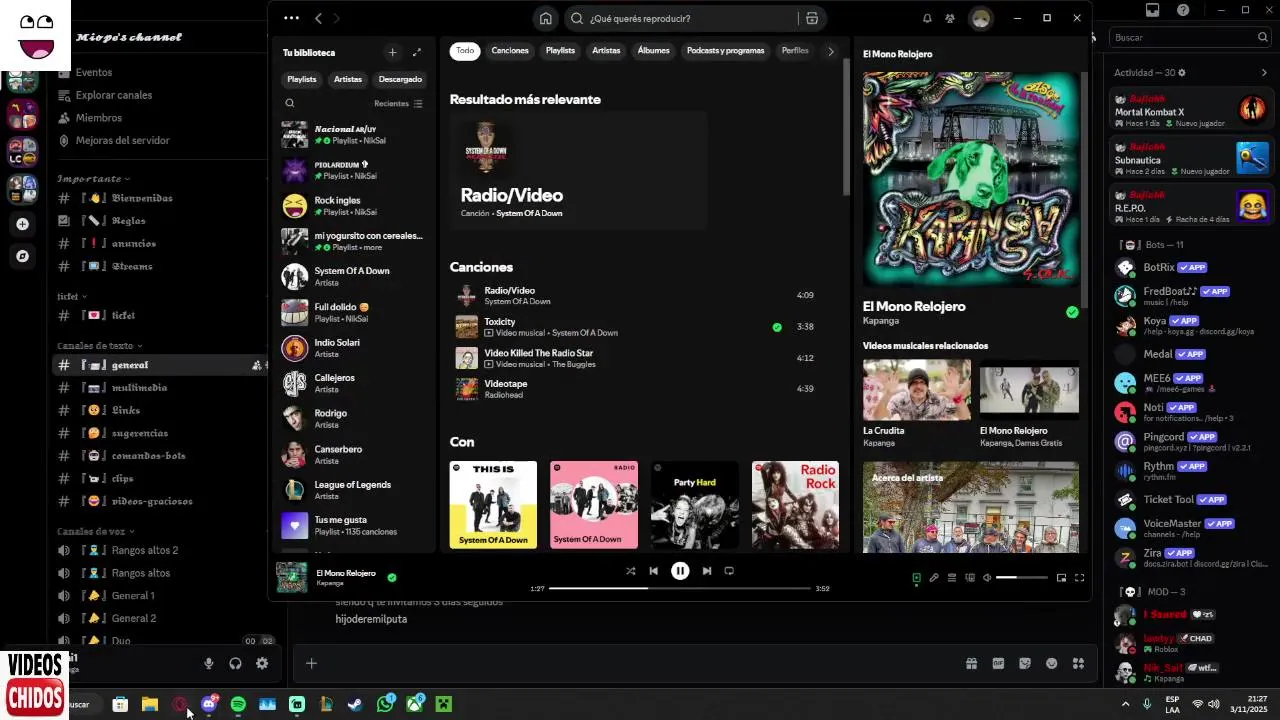Toggle saved checkmark on Toxicity row

pyautogui.click(x=777, y=327)
